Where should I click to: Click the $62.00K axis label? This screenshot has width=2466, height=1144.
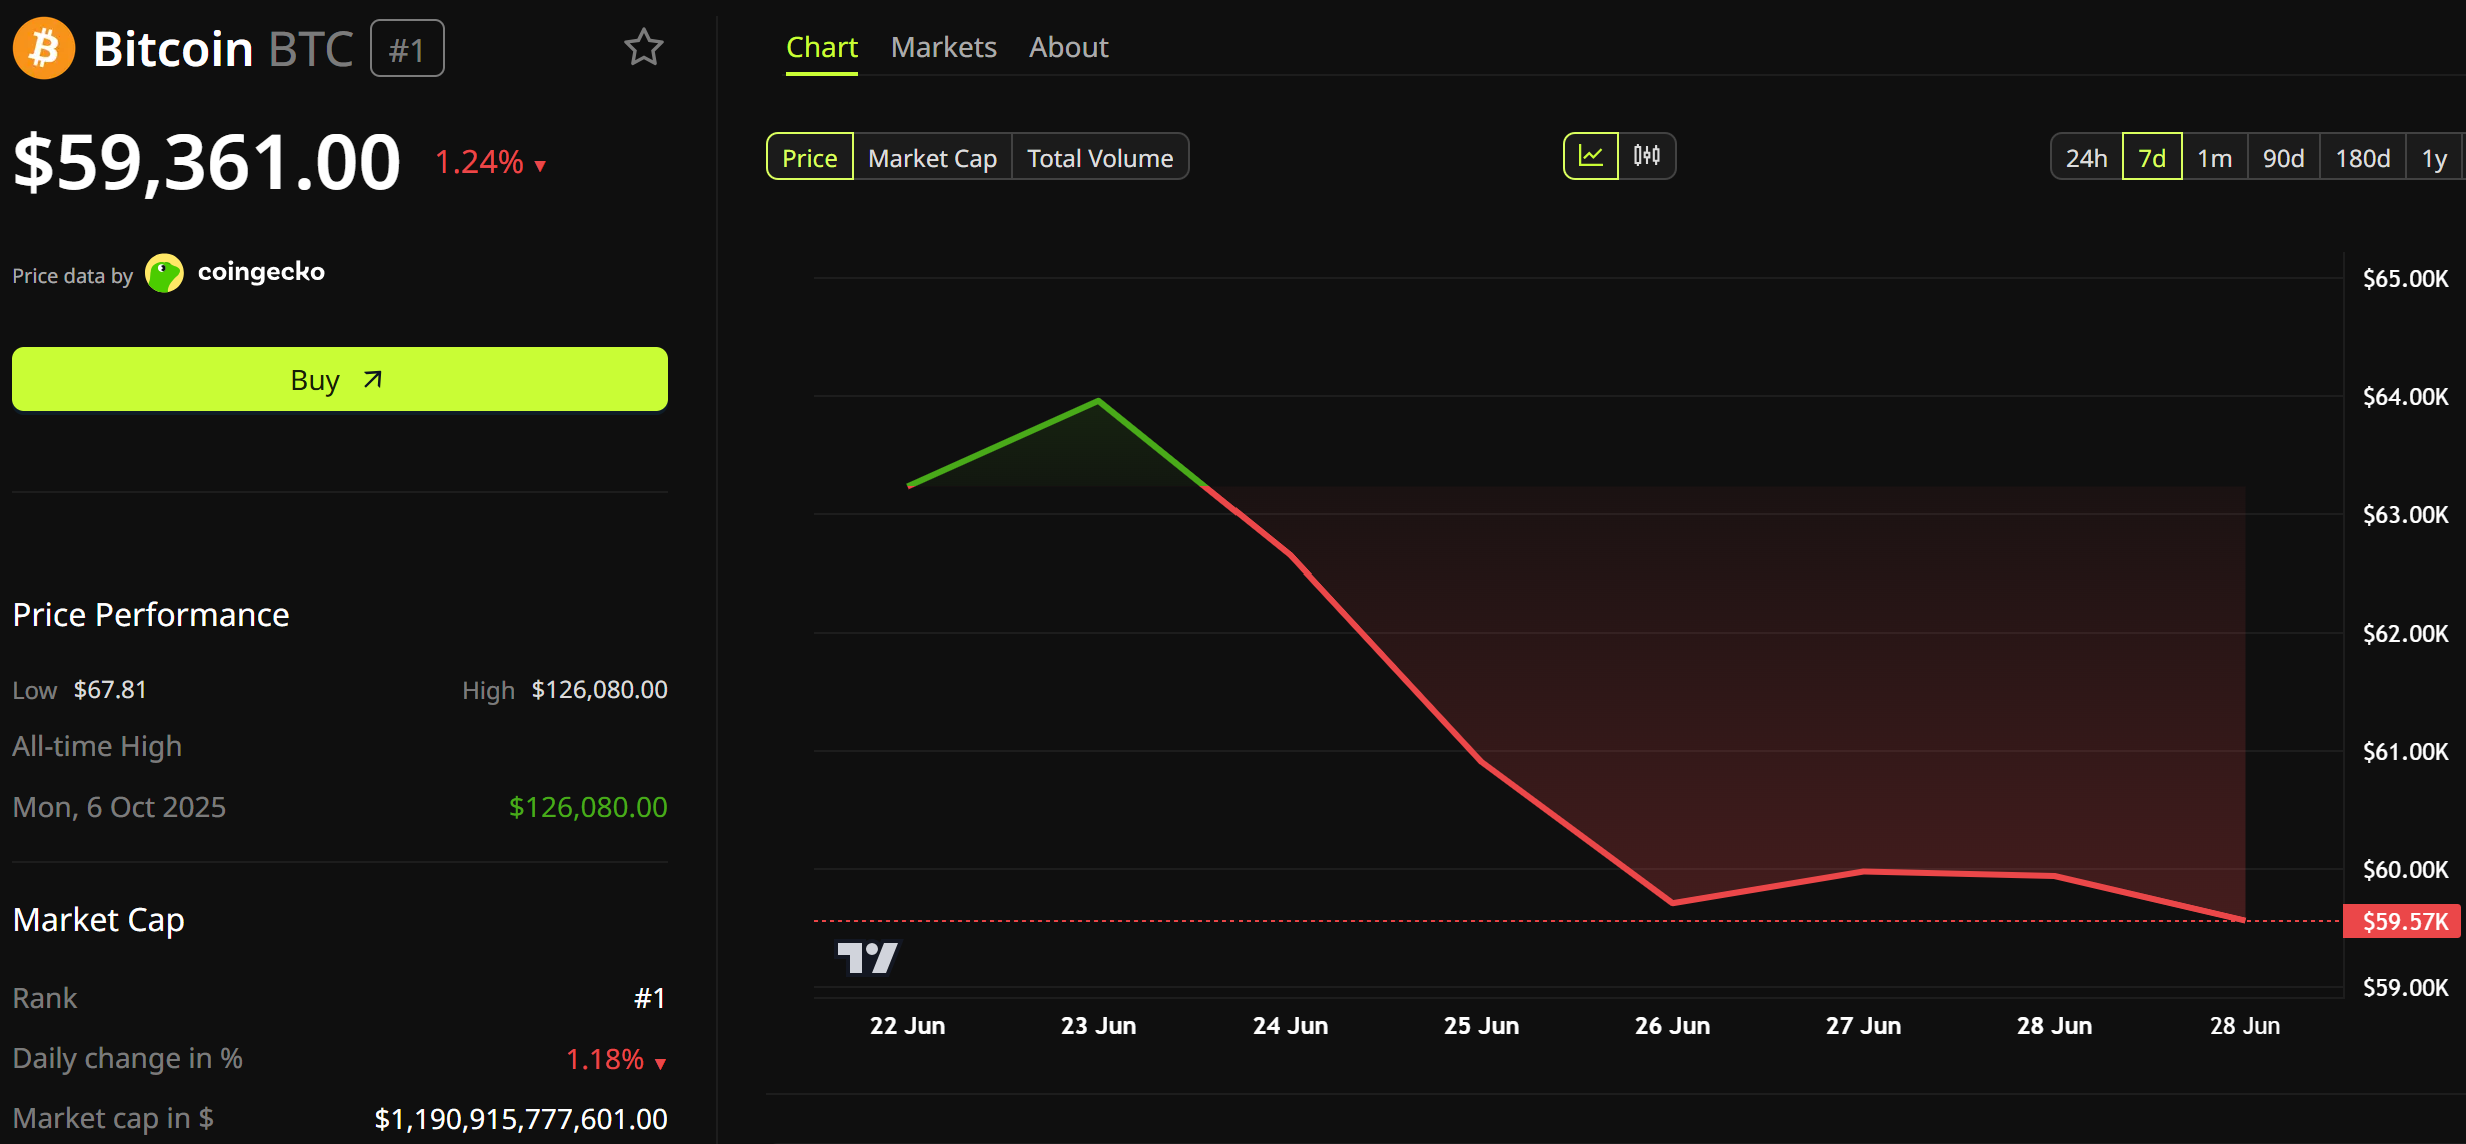point(2405,634)
